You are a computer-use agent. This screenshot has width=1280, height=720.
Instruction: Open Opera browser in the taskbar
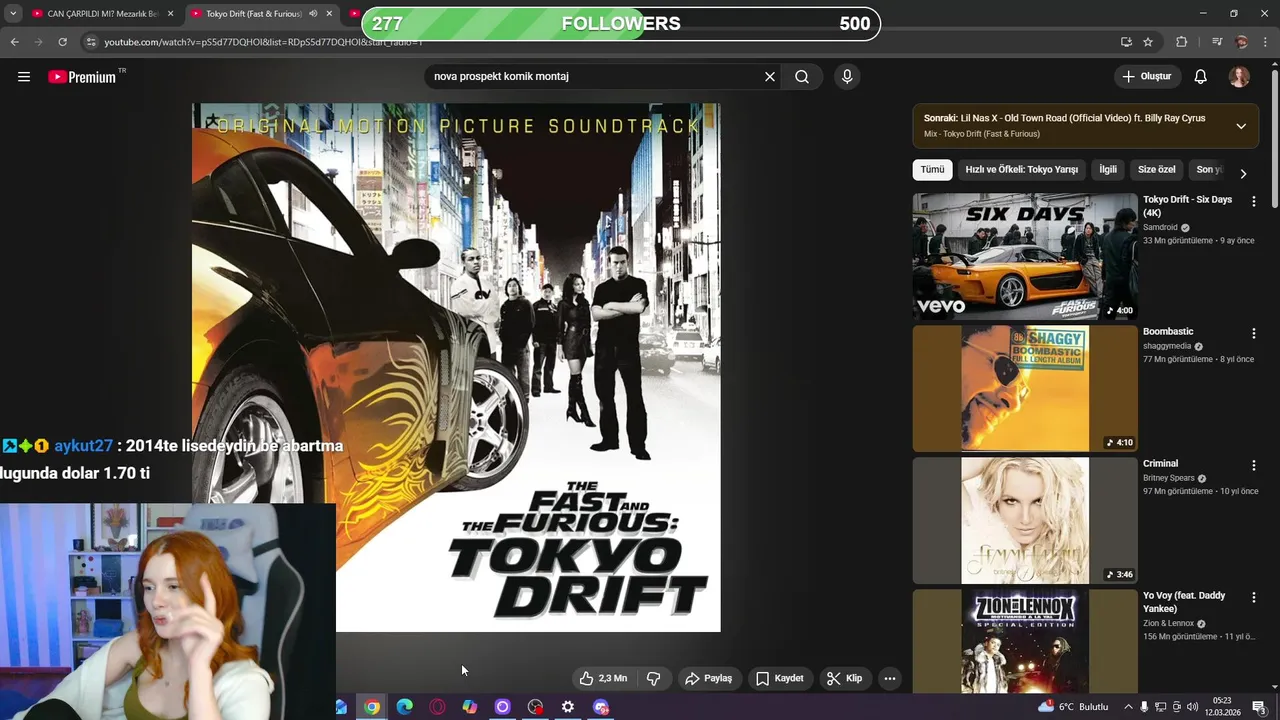tap(437, 707)
